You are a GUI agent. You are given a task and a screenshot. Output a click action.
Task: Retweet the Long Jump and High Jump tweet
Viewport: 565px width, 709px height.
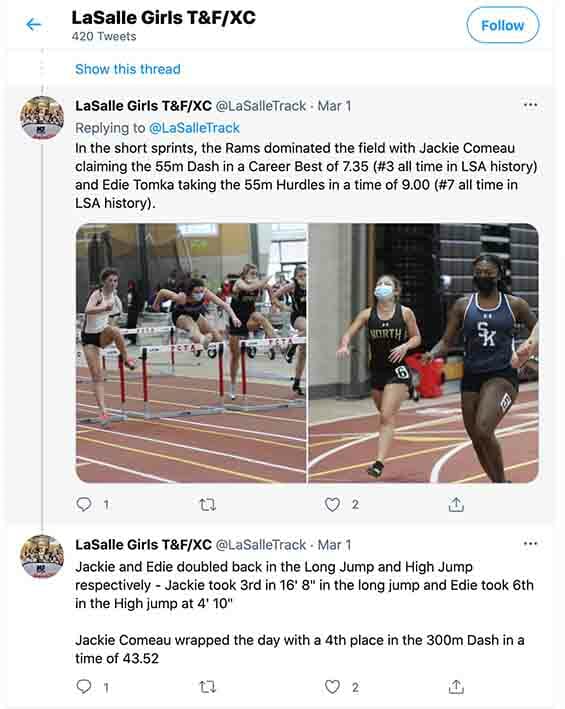207,687
